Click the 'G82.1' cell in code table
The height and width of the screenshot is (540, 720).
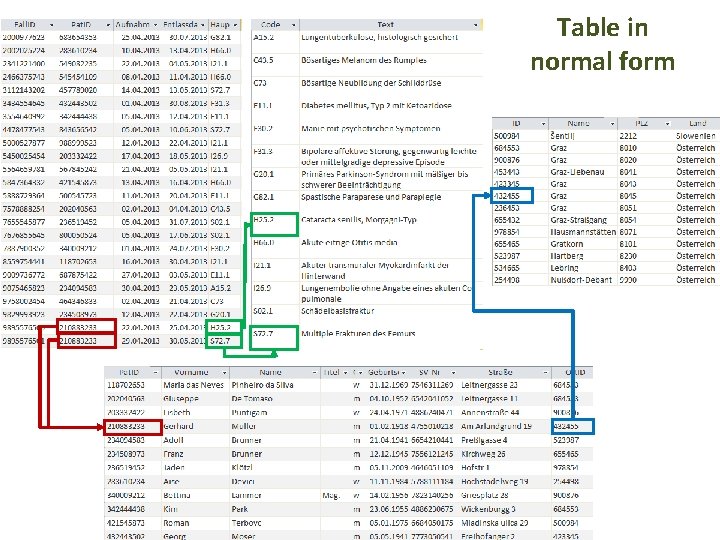[x=263, y=197]
